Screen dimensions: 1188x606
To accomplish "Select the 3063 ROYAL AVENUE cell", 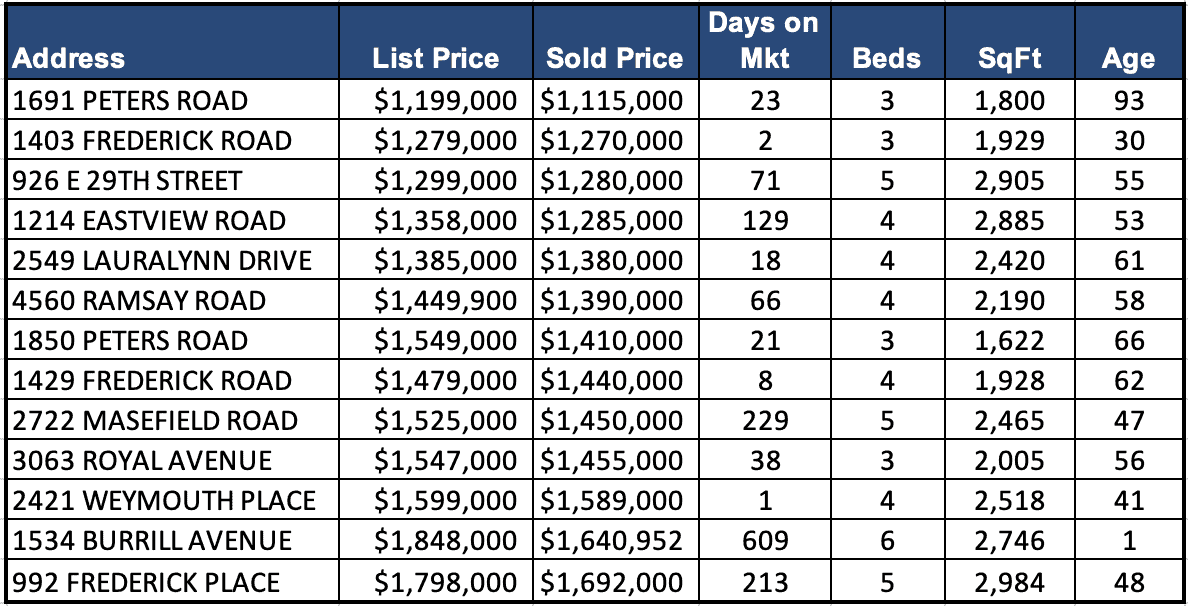I will (142, 461).
